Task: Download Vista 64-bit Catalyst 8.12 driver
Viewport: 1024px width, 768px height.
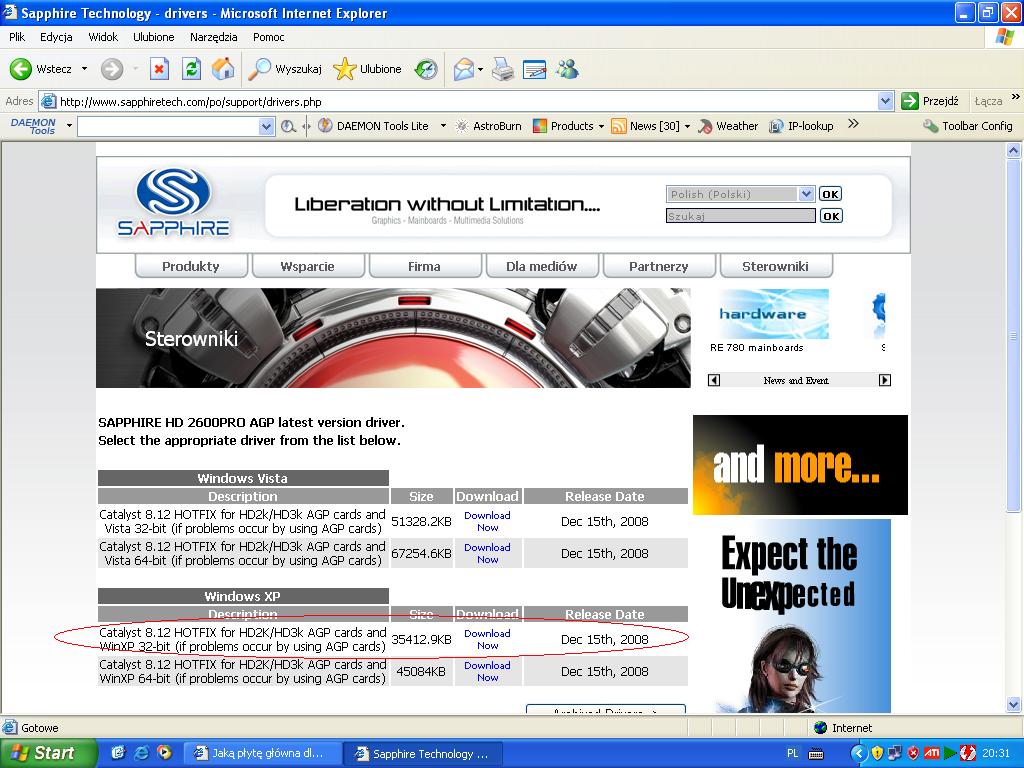Action: pyautogui.click(x=487, y=553)
